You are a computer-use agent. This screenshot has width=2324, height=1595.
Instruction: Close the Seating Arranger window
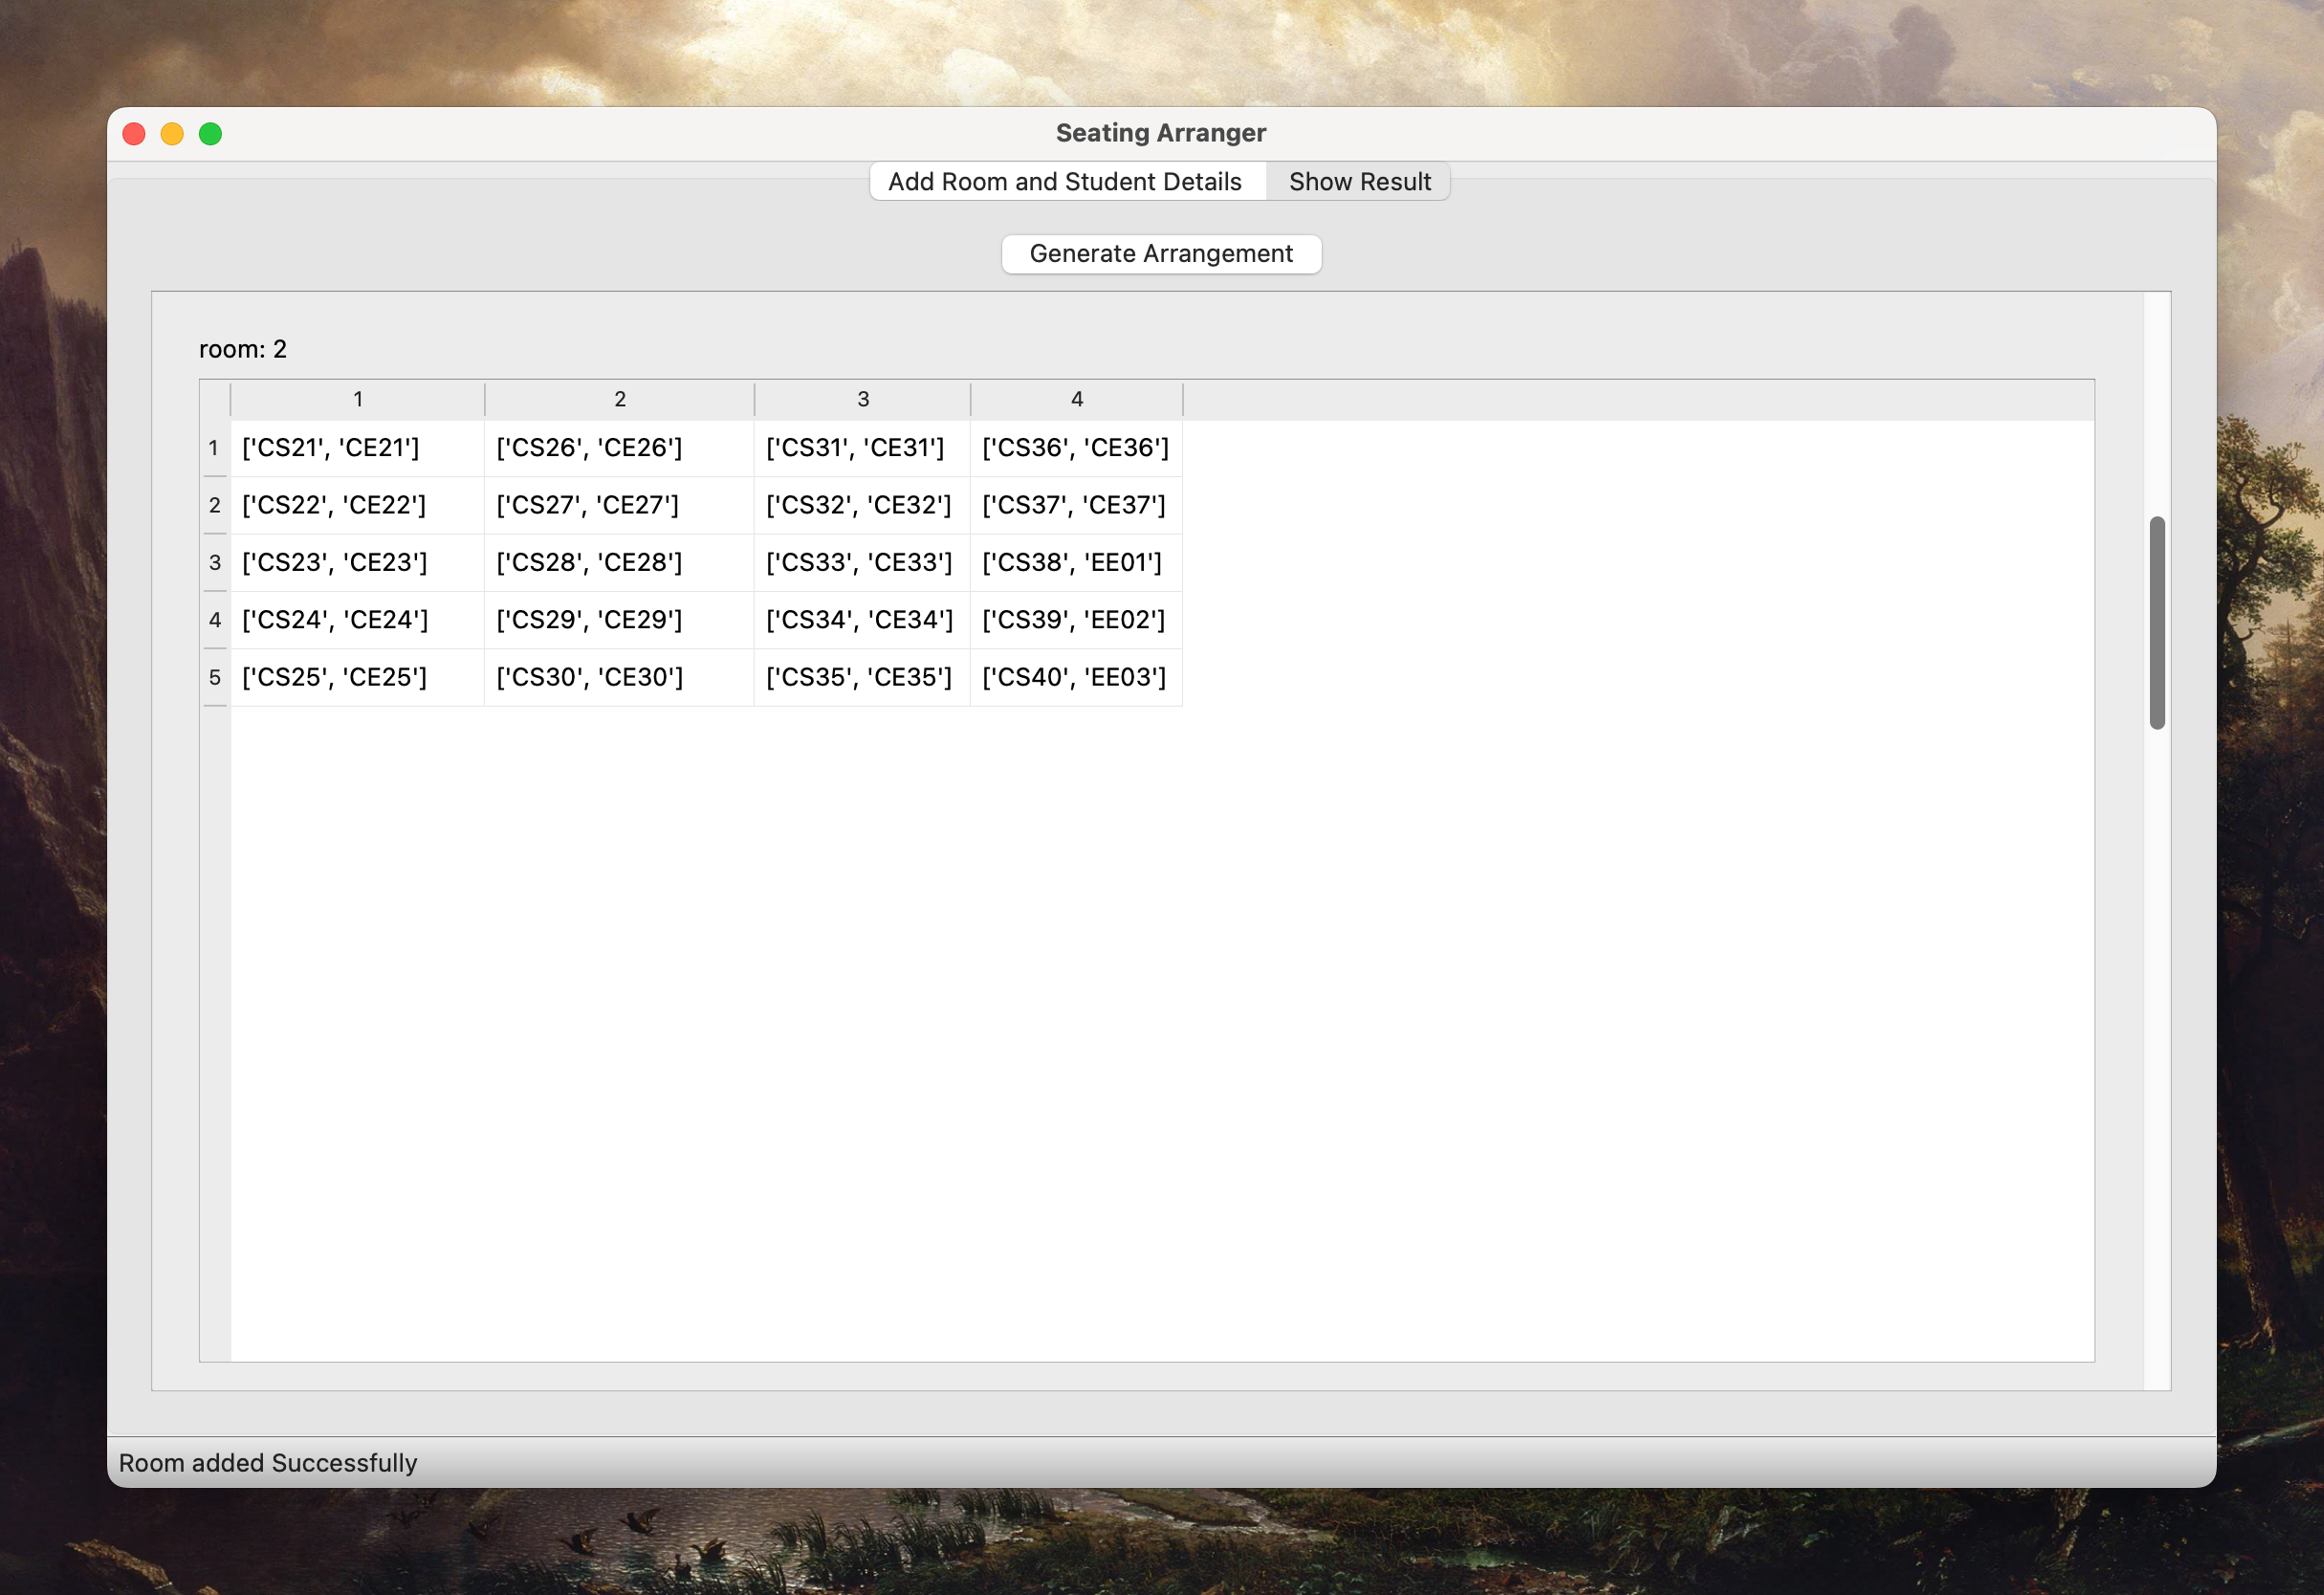(x=134, y=134)
